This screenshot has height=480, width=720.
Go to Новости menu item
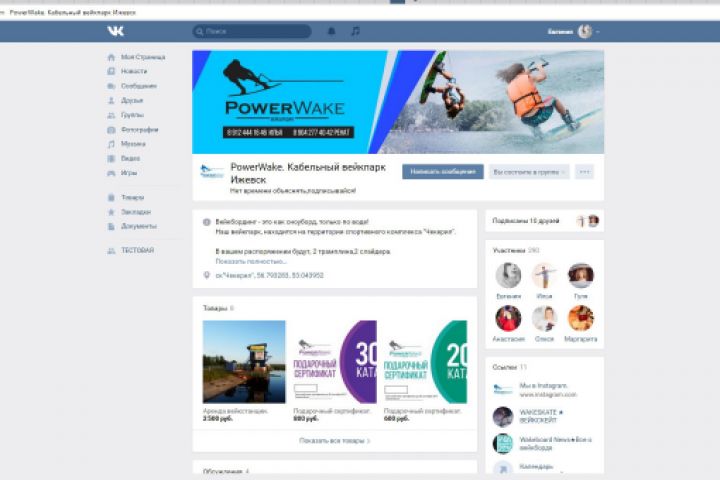pyautogui.click(x=134, y=71)
